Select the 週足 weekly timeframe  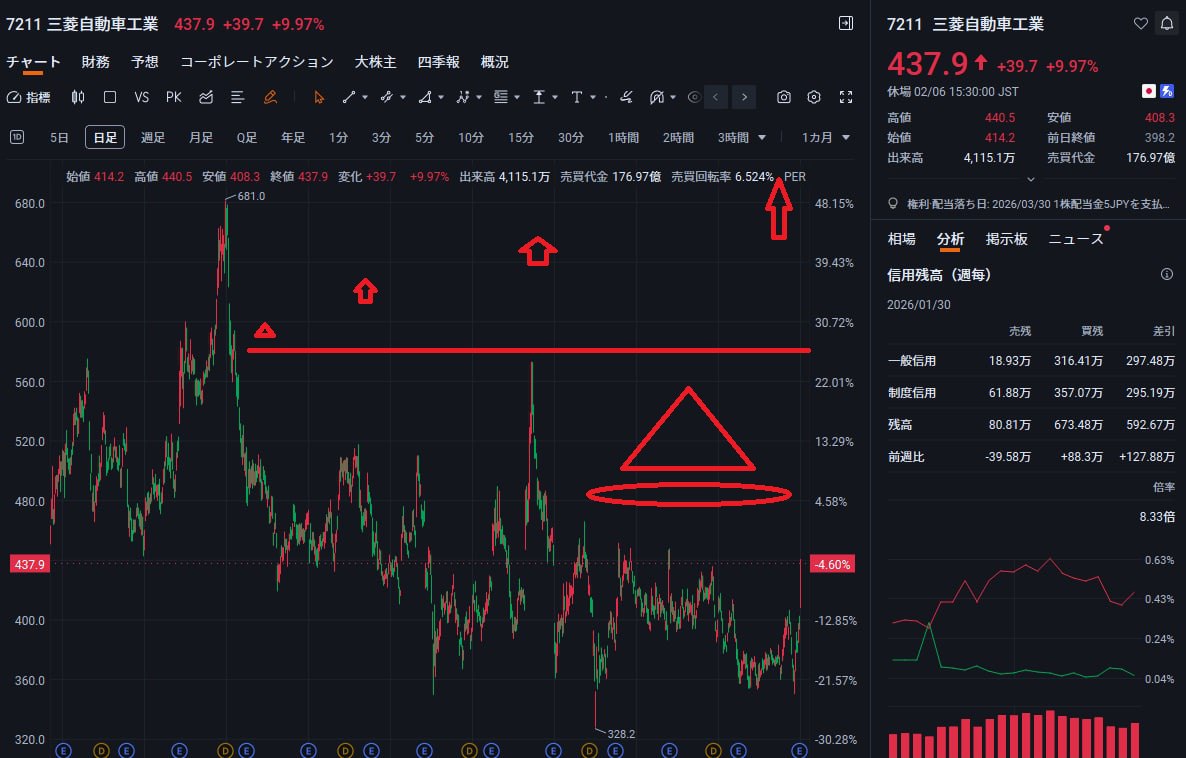click(x=153, y=138)
